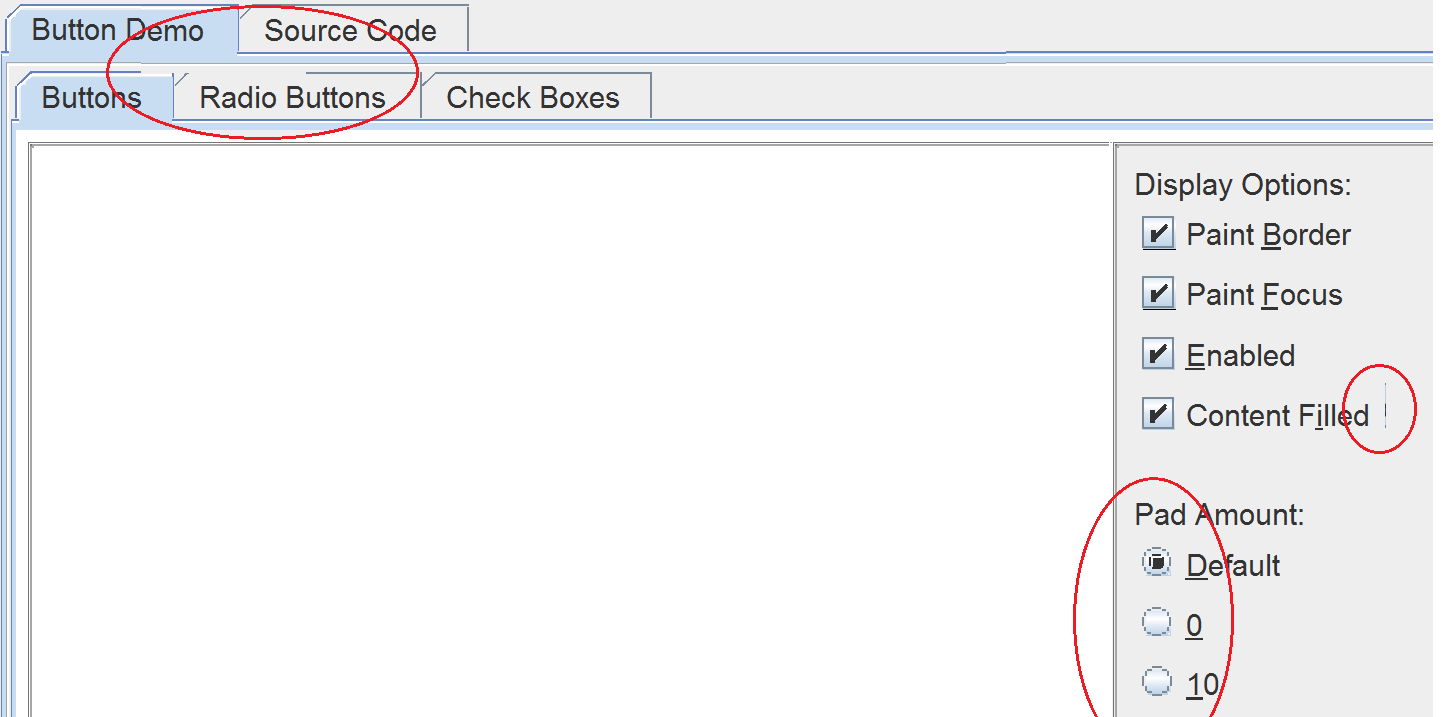Untick the Paint Focus checkbox square

[1157, 295]
